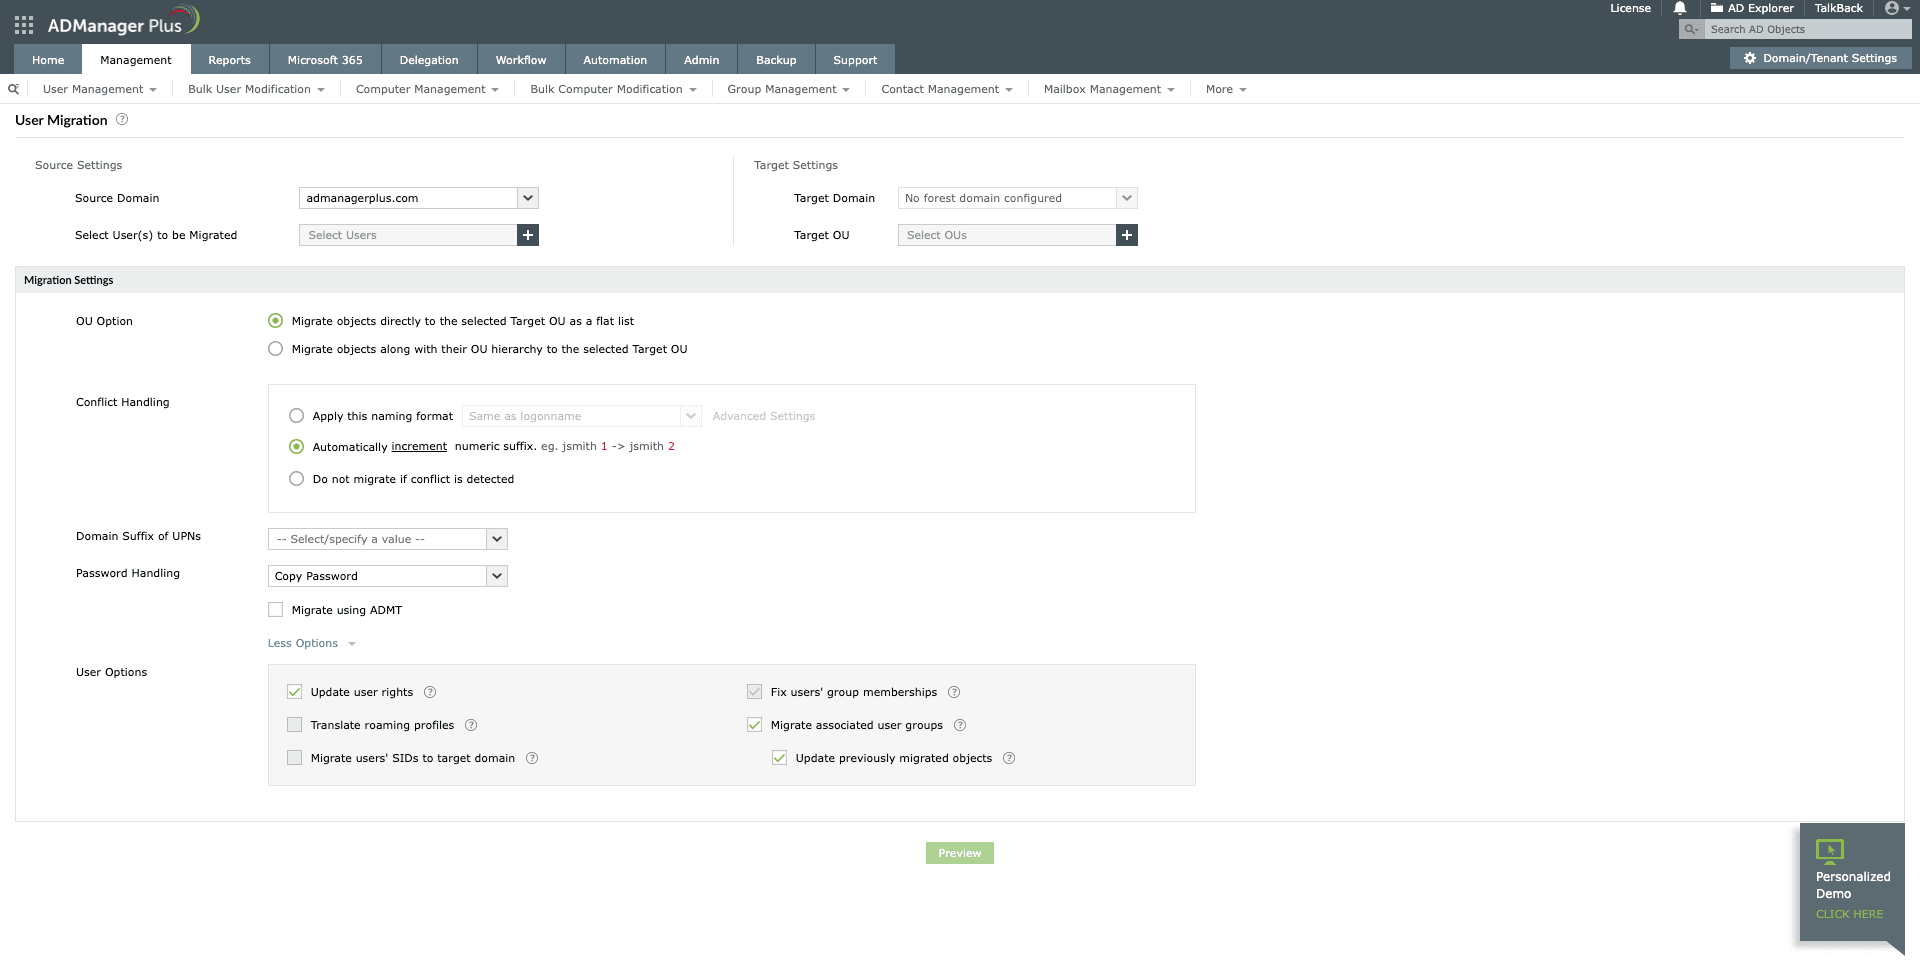Click the search magnifier in AD Objects search
The width and height of the screenshot is (1920, 962).
tap(1690, 29)
